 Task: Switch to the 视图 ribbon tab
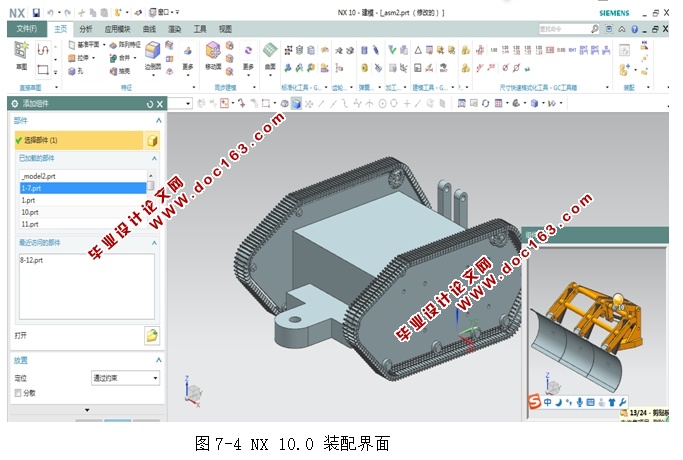(x=225, y=29)
